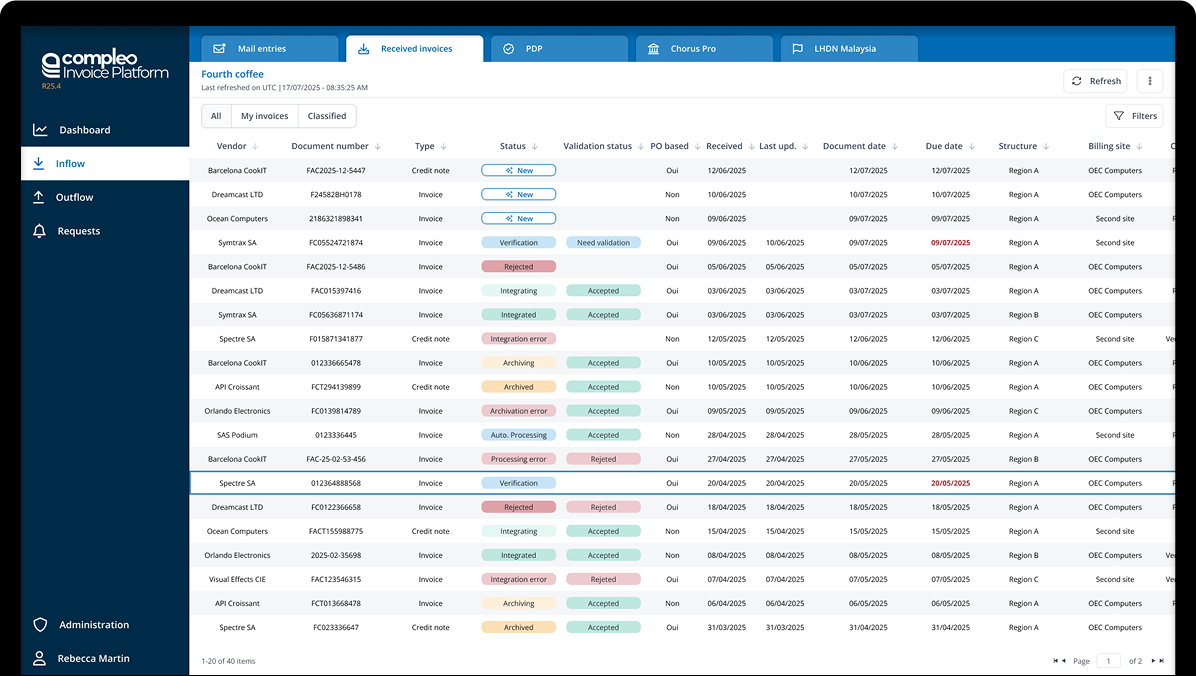1196x676 pixels.
Task: Go to the next page arrow
Action: pyautogui.click(x=1153, y=661)
